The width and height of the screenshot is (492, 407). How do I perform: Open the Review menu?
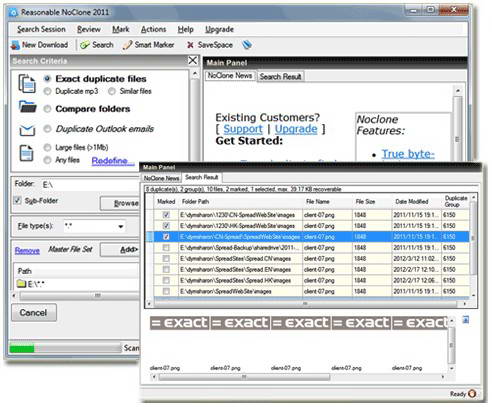pos(89,29)
